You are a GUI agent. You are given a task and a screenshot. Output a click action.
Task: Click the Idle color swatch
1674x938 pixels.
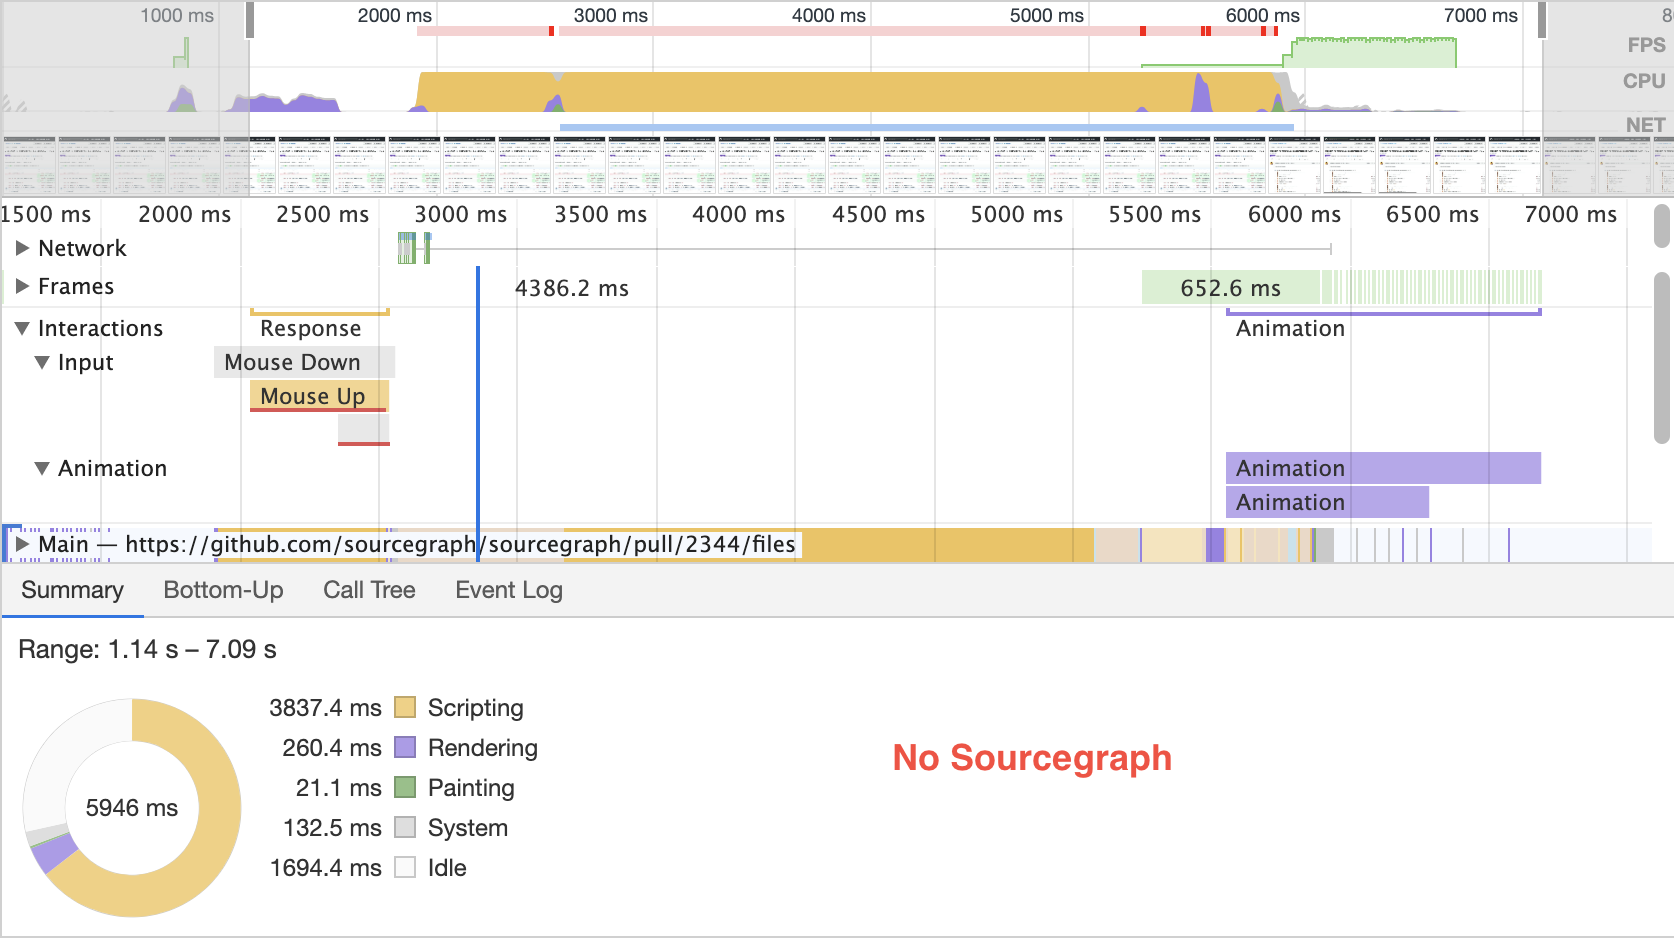coord(405,868)
